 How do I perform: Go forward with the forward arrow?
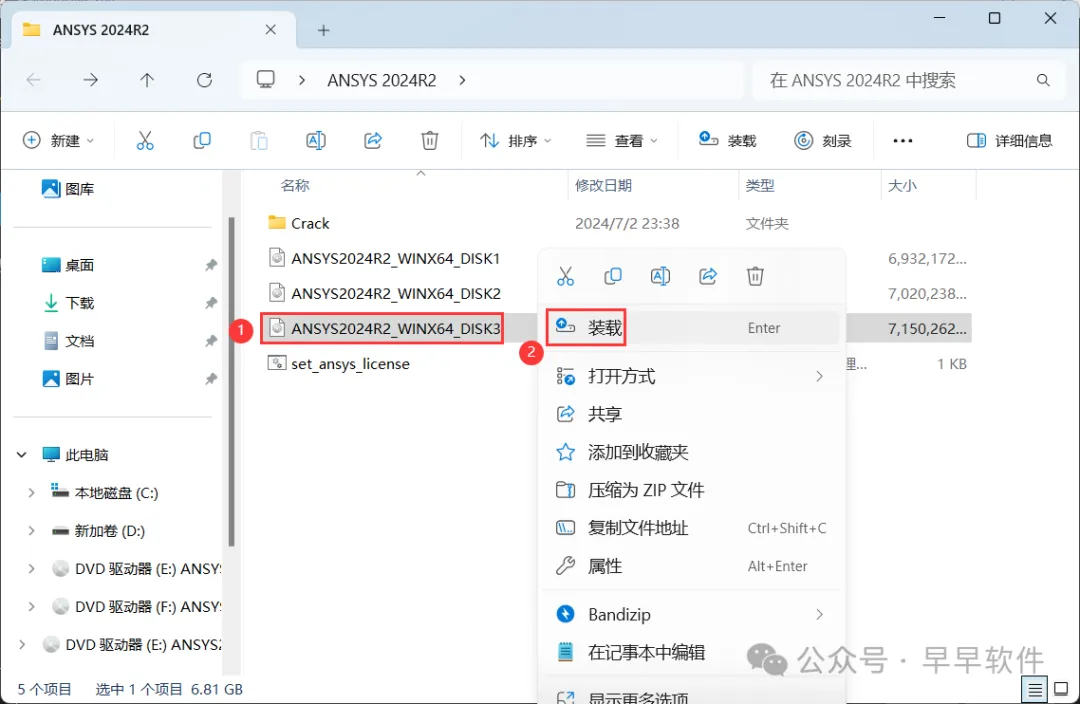click(x=90, y=80)
